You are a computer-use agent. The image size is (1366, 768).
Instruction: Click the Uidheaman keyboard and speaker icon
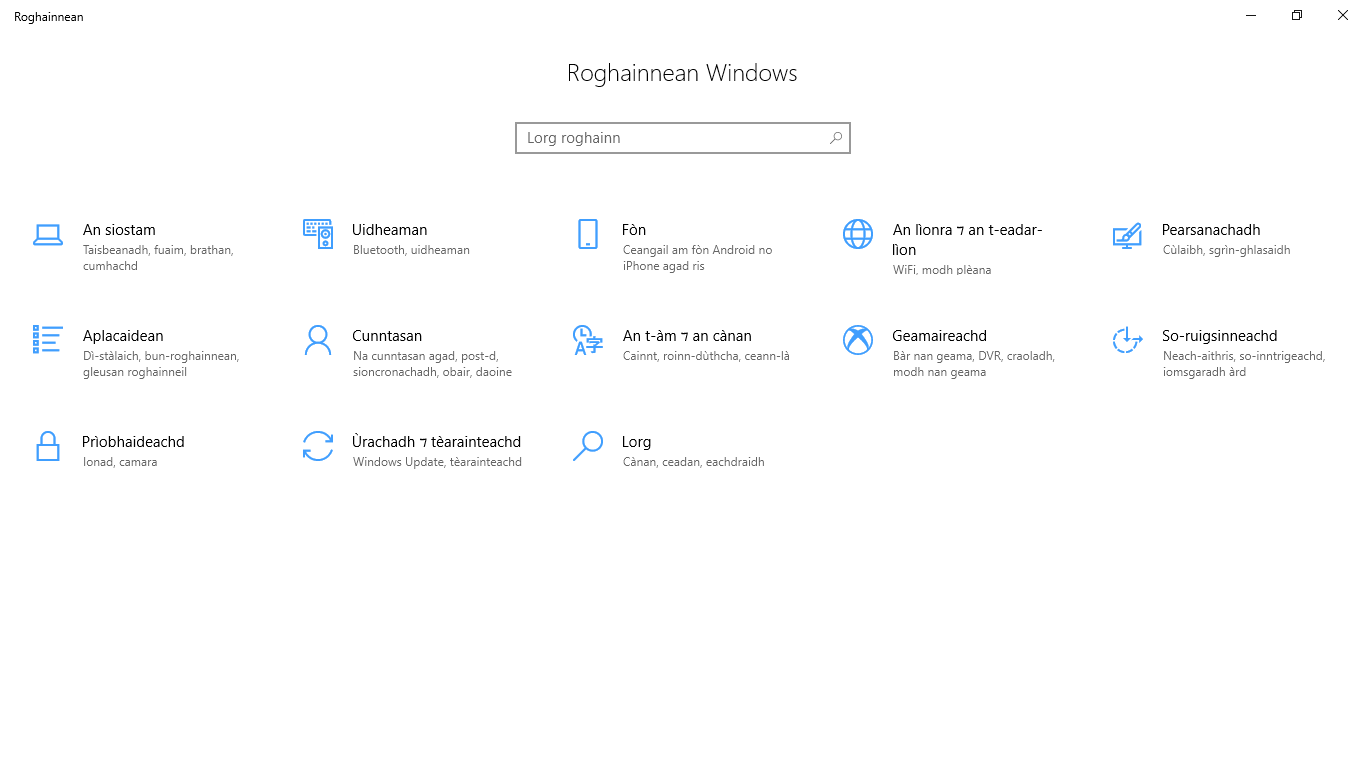(318, 234)
